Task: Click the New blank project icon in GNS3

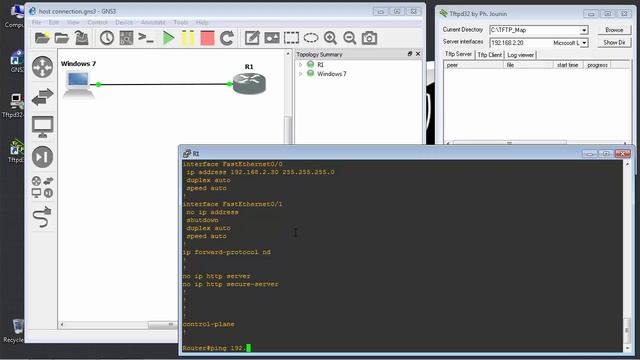Action: [42, 38]
